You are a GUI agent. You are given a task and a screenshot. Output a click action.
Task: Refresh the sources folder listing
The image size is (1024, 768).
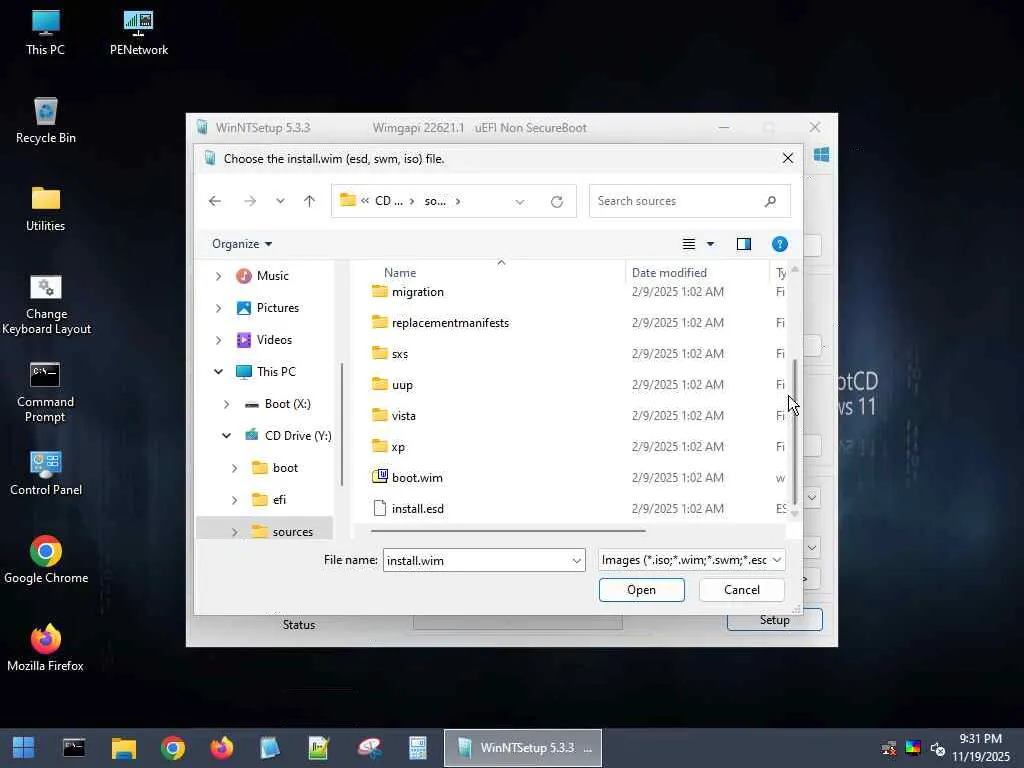[556, 202]
